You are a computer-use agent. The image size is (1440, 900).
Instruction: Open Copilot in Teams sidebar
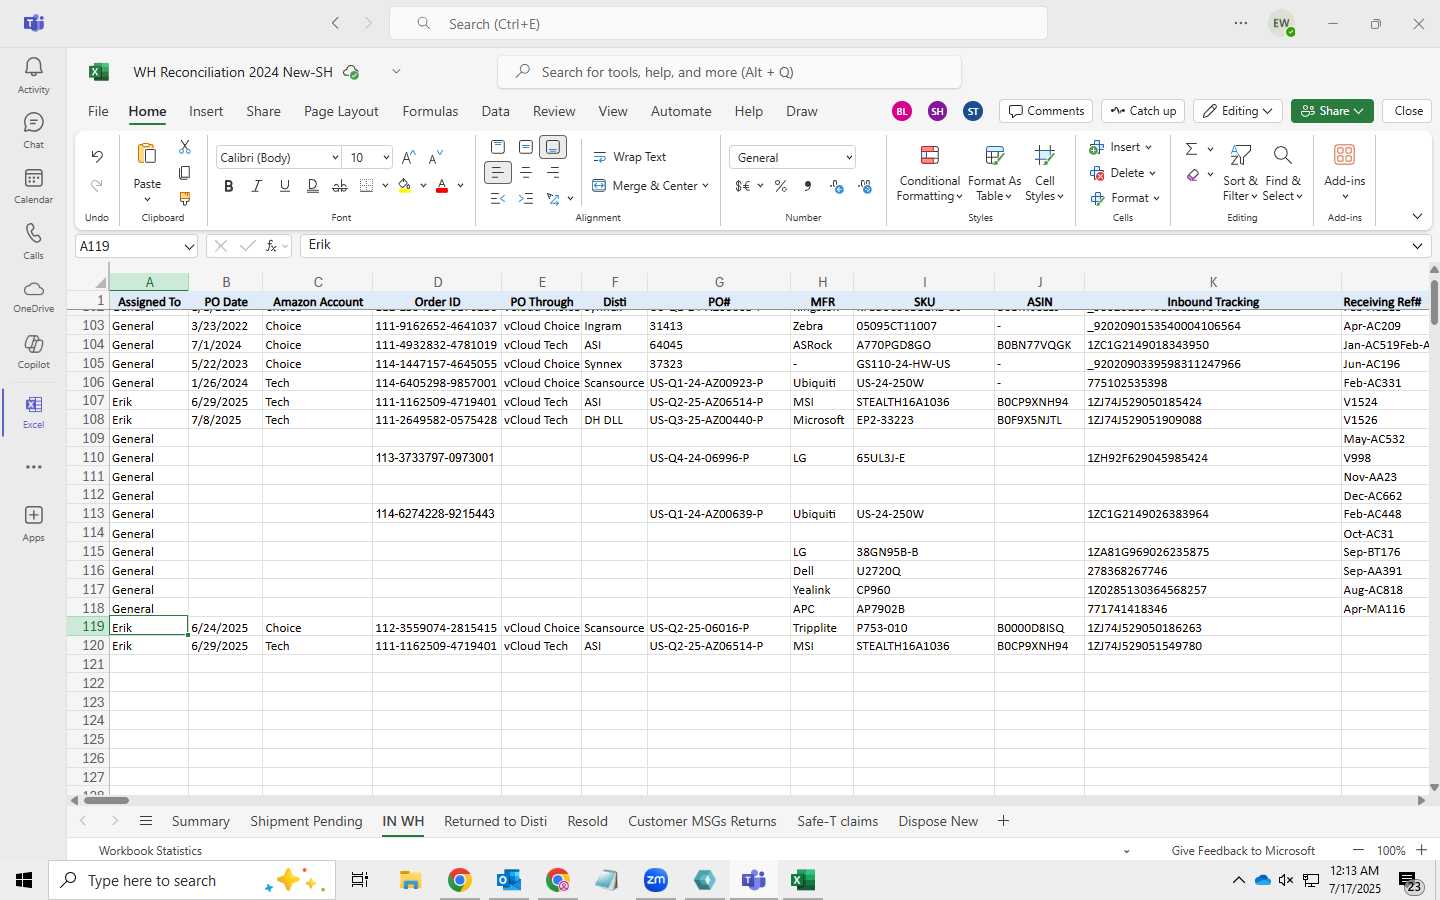tap(33, 352)
